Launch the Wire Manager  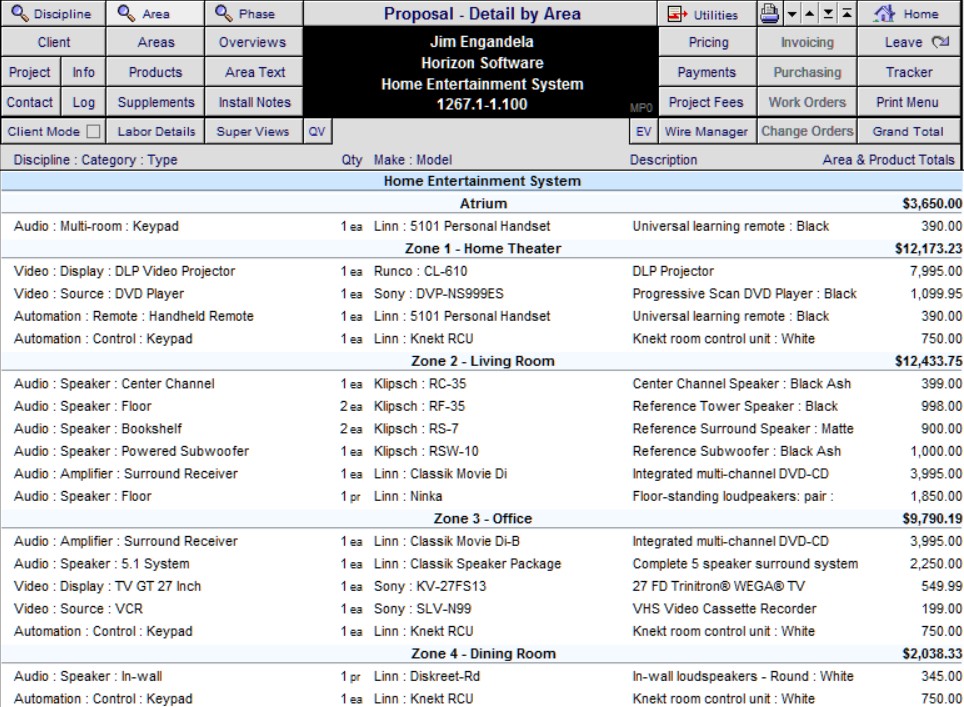click(706, 132)
